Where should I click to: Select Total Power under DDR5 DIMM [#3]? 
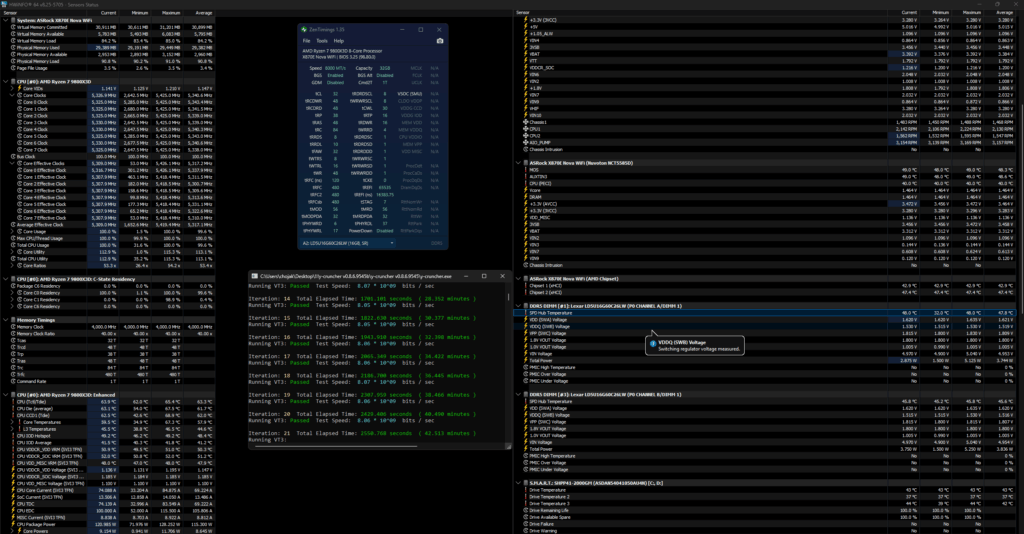click(765, 449)
